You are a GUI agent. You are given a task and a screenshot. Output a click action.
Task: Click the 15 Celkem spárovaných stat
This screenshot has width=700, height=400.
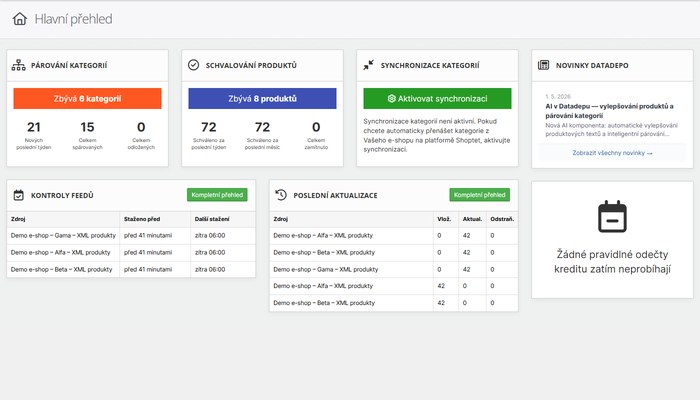click(x=88, y=135)
